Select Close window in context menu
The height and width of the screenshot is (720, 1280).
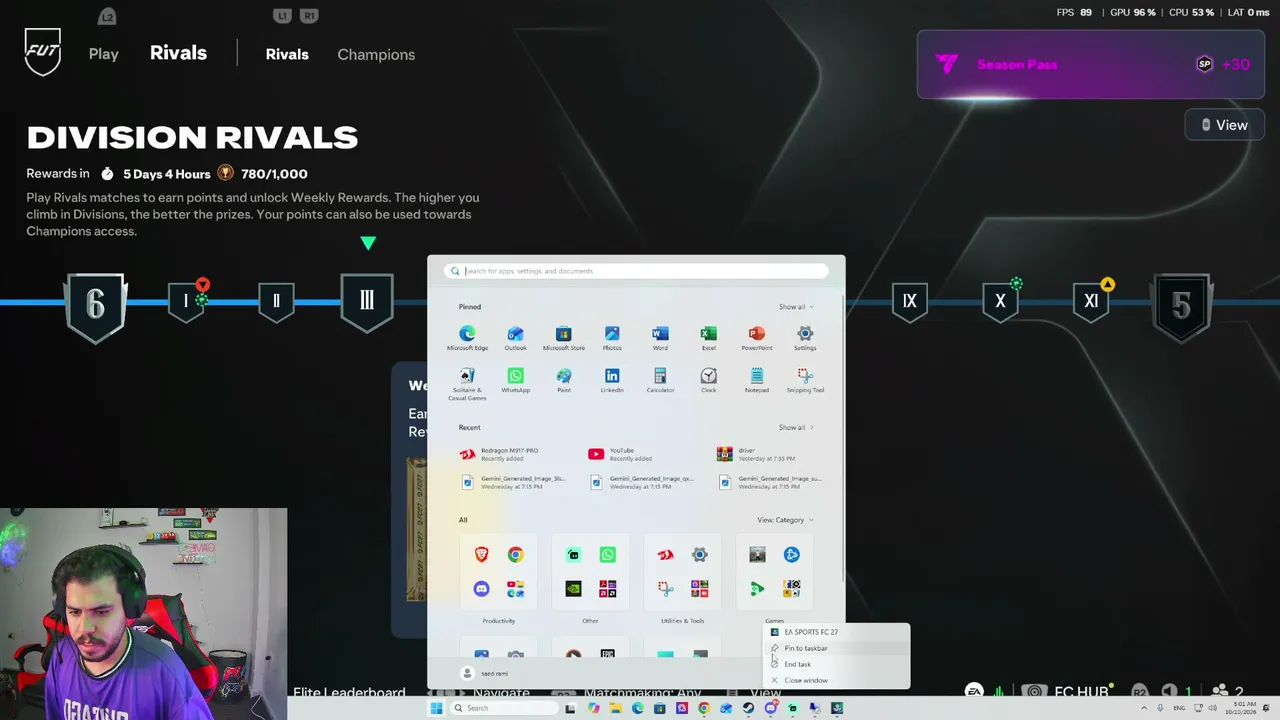(x=838, y=680)
